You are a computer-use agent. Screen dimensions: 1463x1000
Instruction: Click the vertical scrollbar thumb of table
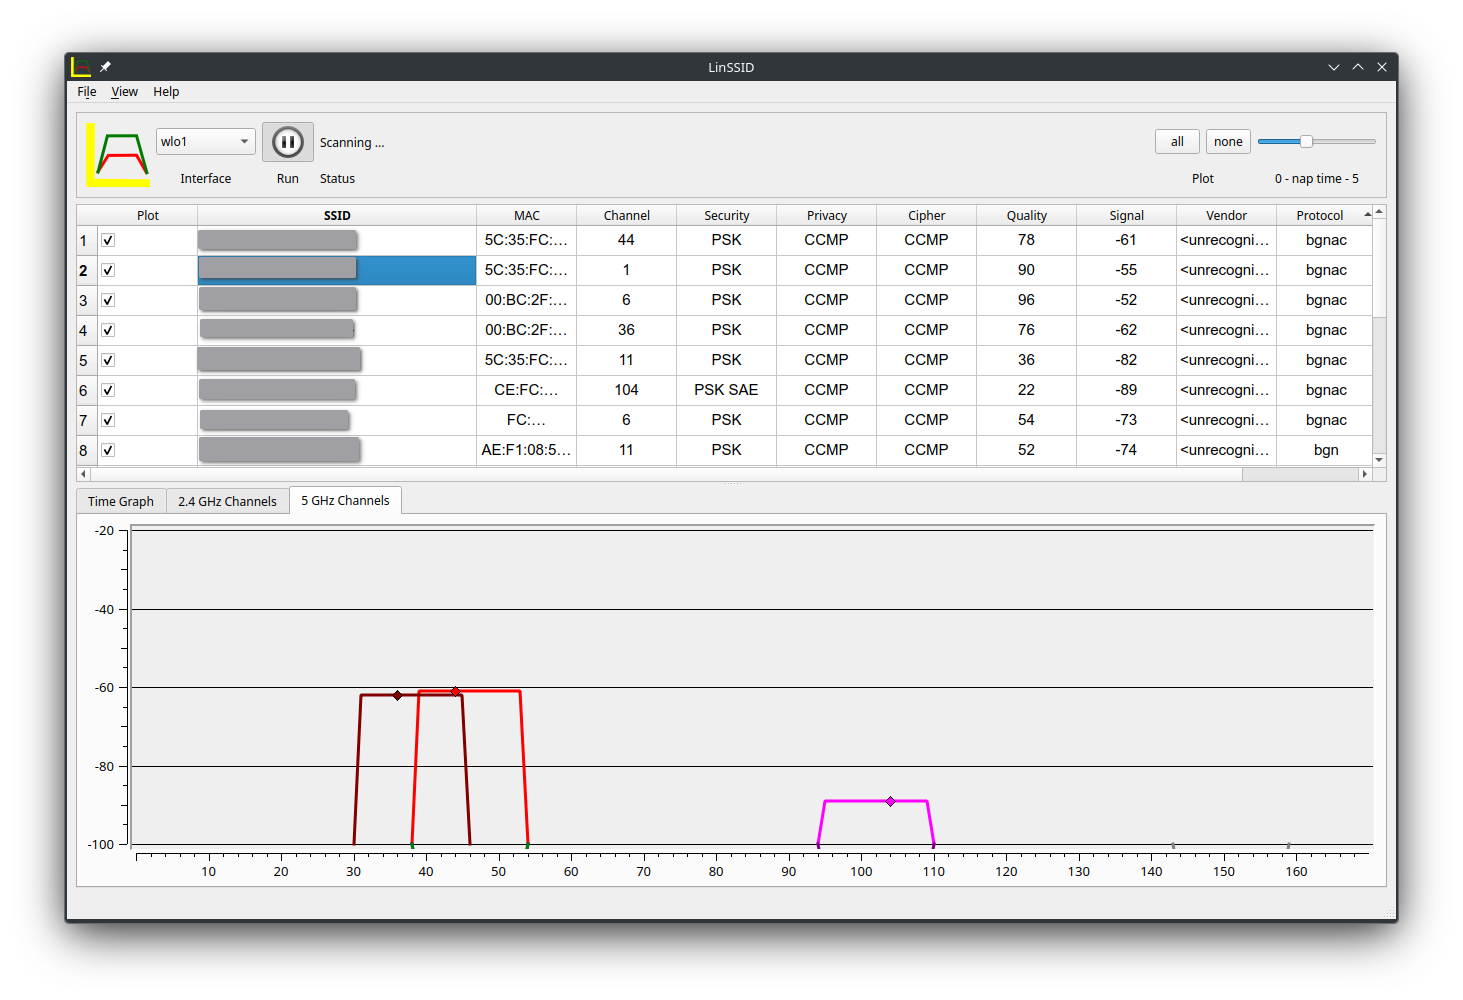[x=1379, y=269]
